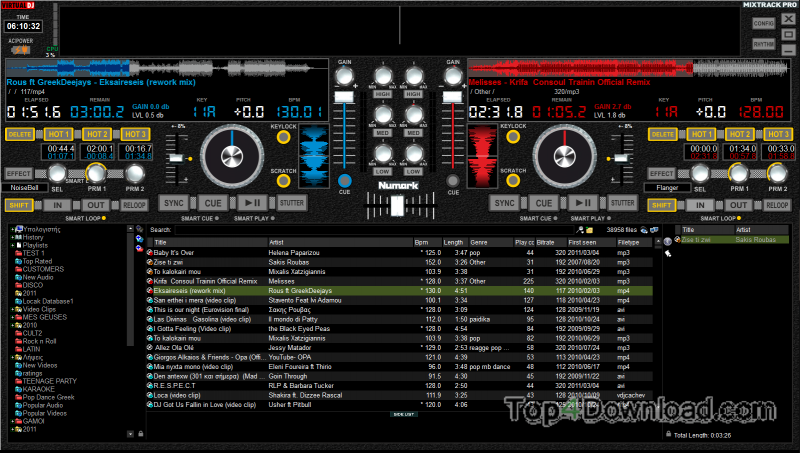Click right deck pitch slider
800x453 pixels.
coord(621,158)
